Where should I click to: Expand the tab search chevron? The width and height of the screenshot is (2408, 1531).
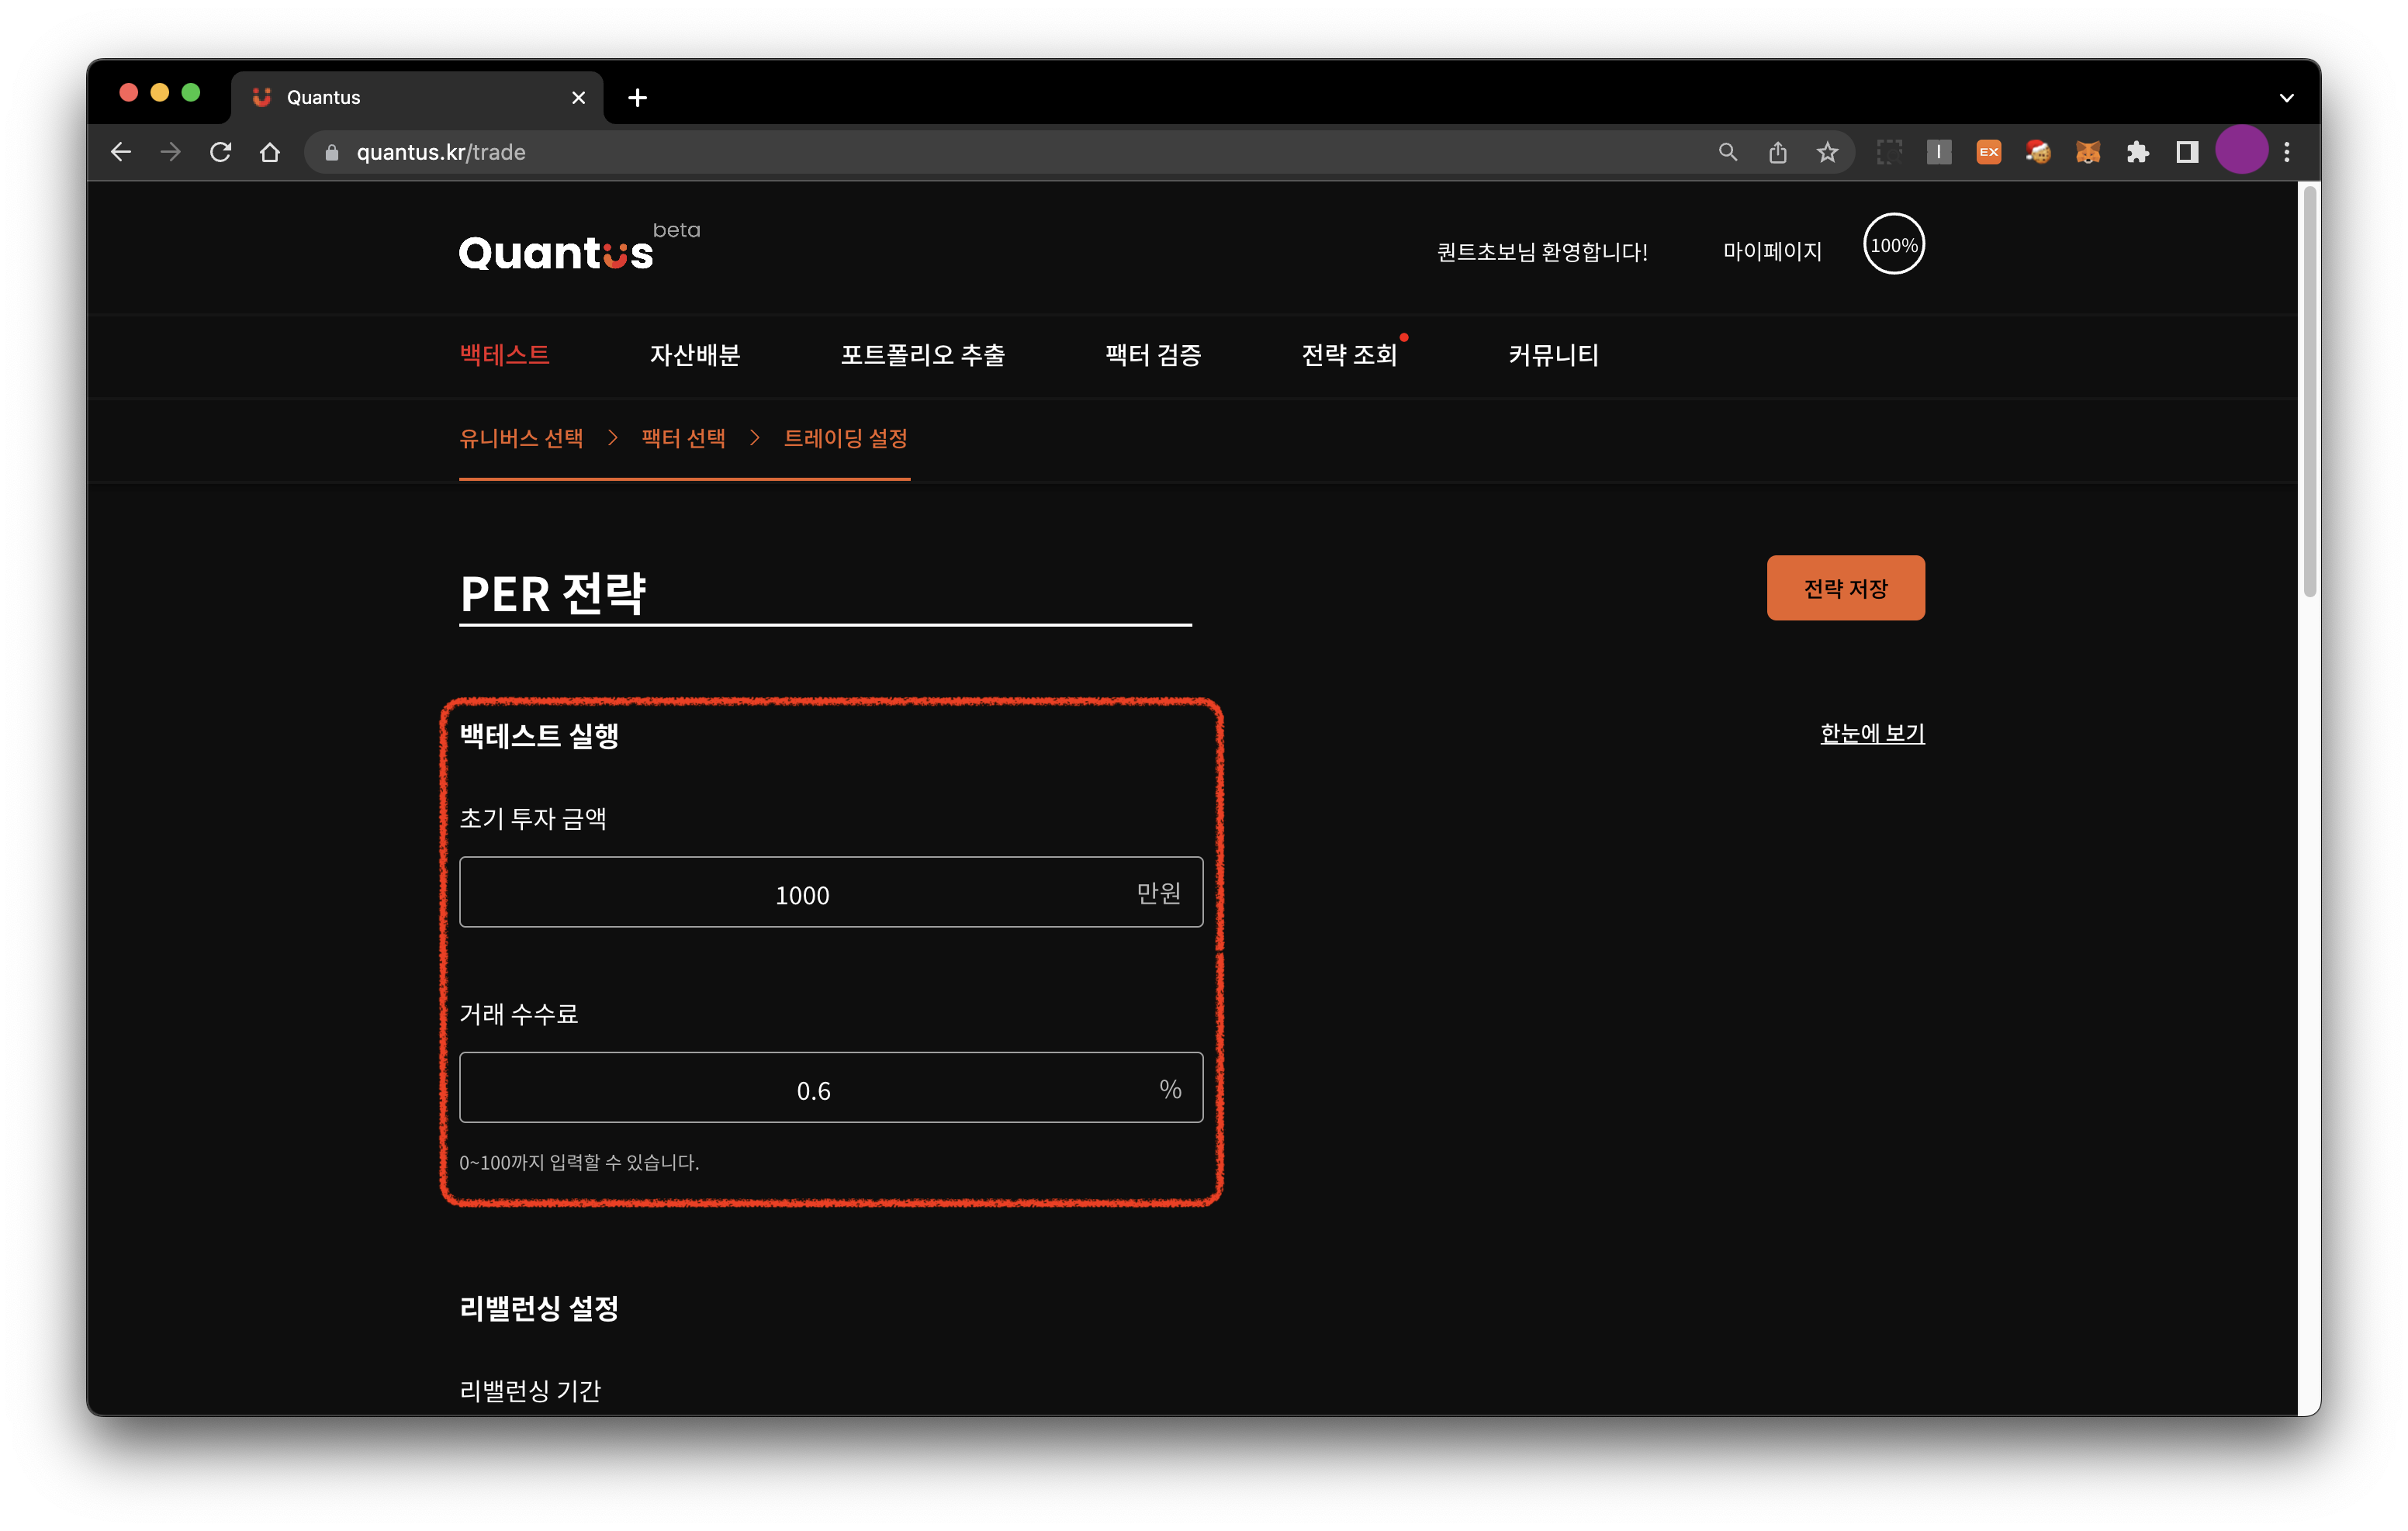(2286, 98)
